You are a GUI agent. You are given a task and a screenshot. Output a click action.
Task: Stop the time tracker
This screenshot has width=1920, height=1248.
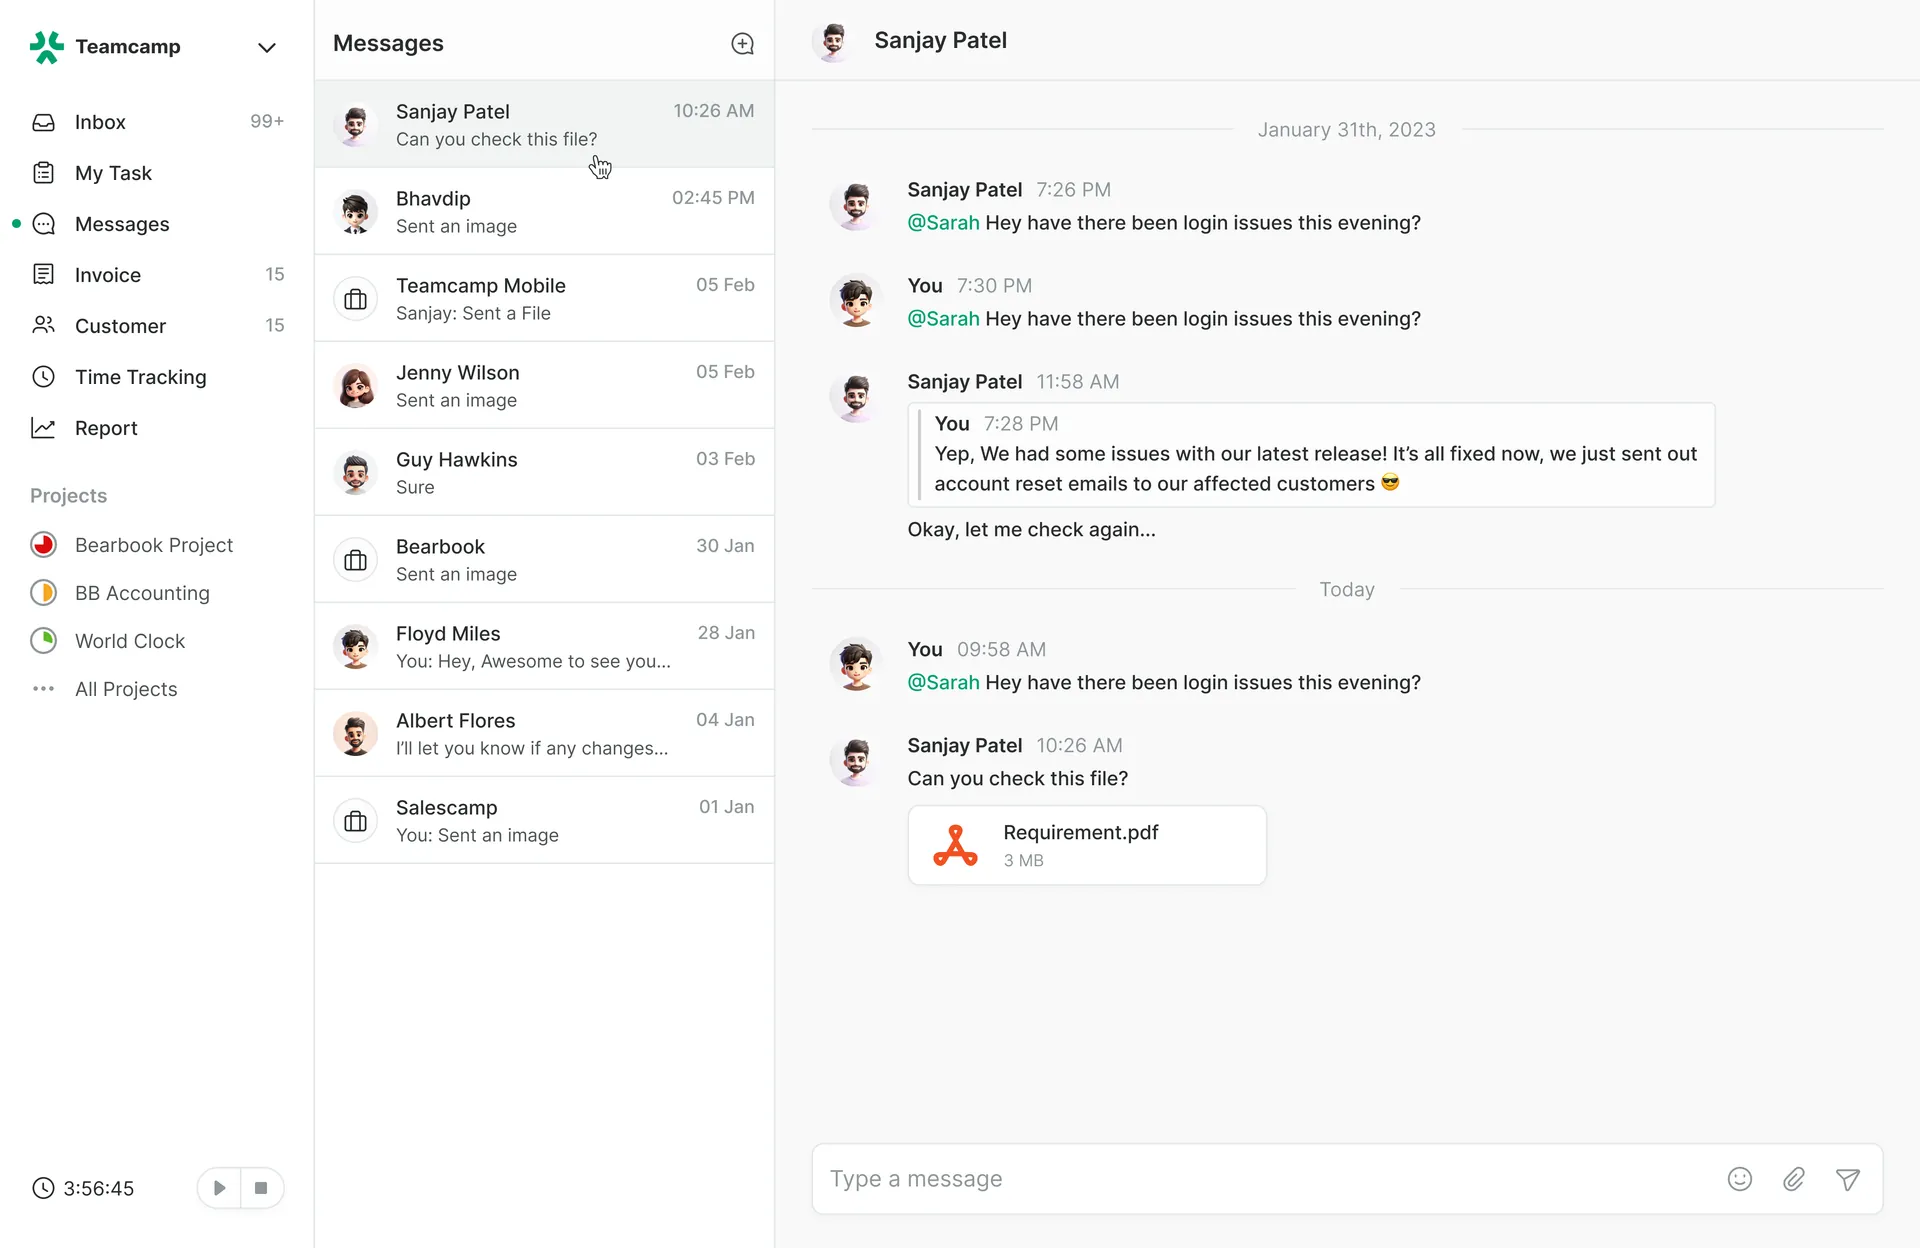[x=261, y=1188]
